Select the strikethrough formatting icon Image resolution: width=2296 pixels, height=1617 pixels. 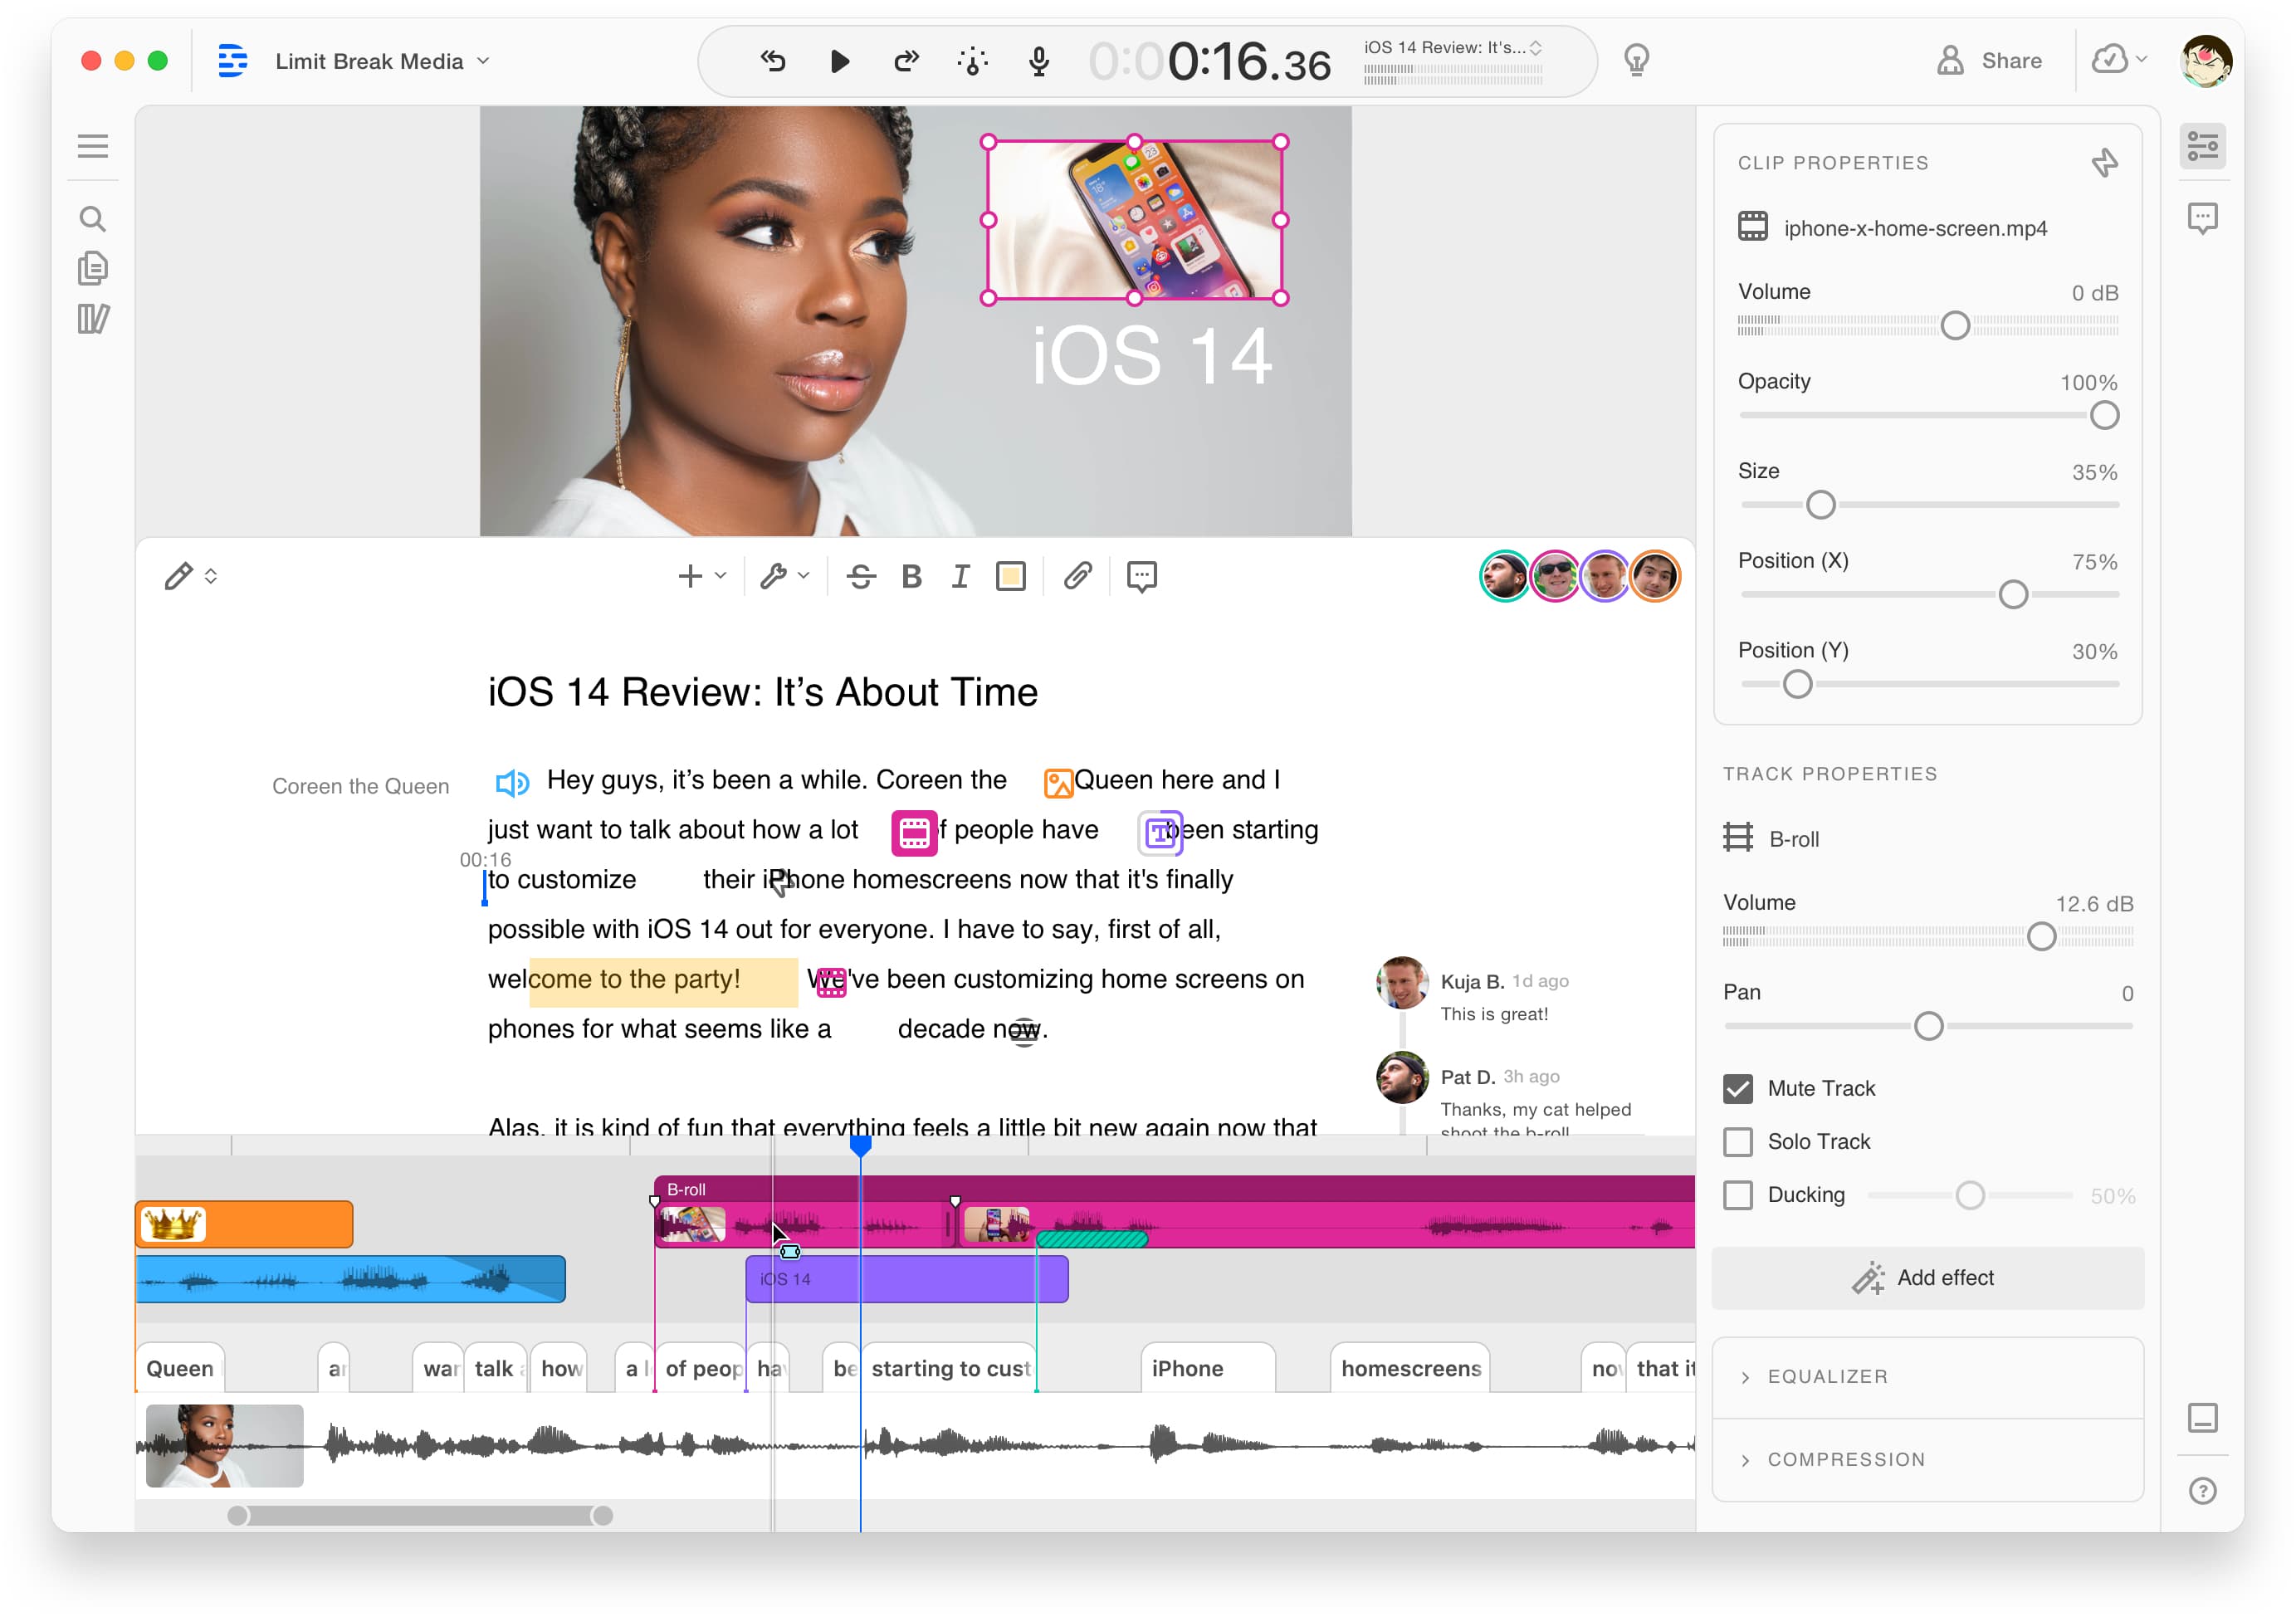[864, 576]
